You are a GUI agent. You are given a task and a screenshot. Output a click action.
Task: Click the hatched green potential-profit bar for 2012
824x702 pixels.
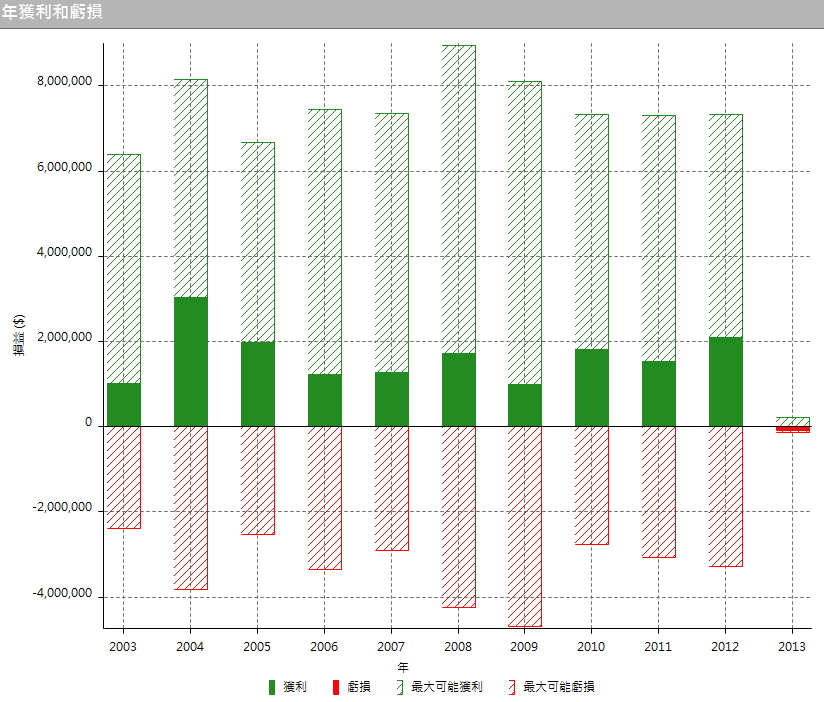point(726,226)
